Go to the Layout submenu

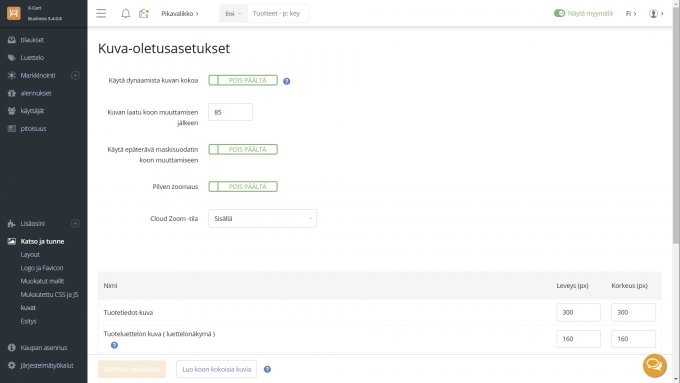pyautogui.click(x=30, y=255)
